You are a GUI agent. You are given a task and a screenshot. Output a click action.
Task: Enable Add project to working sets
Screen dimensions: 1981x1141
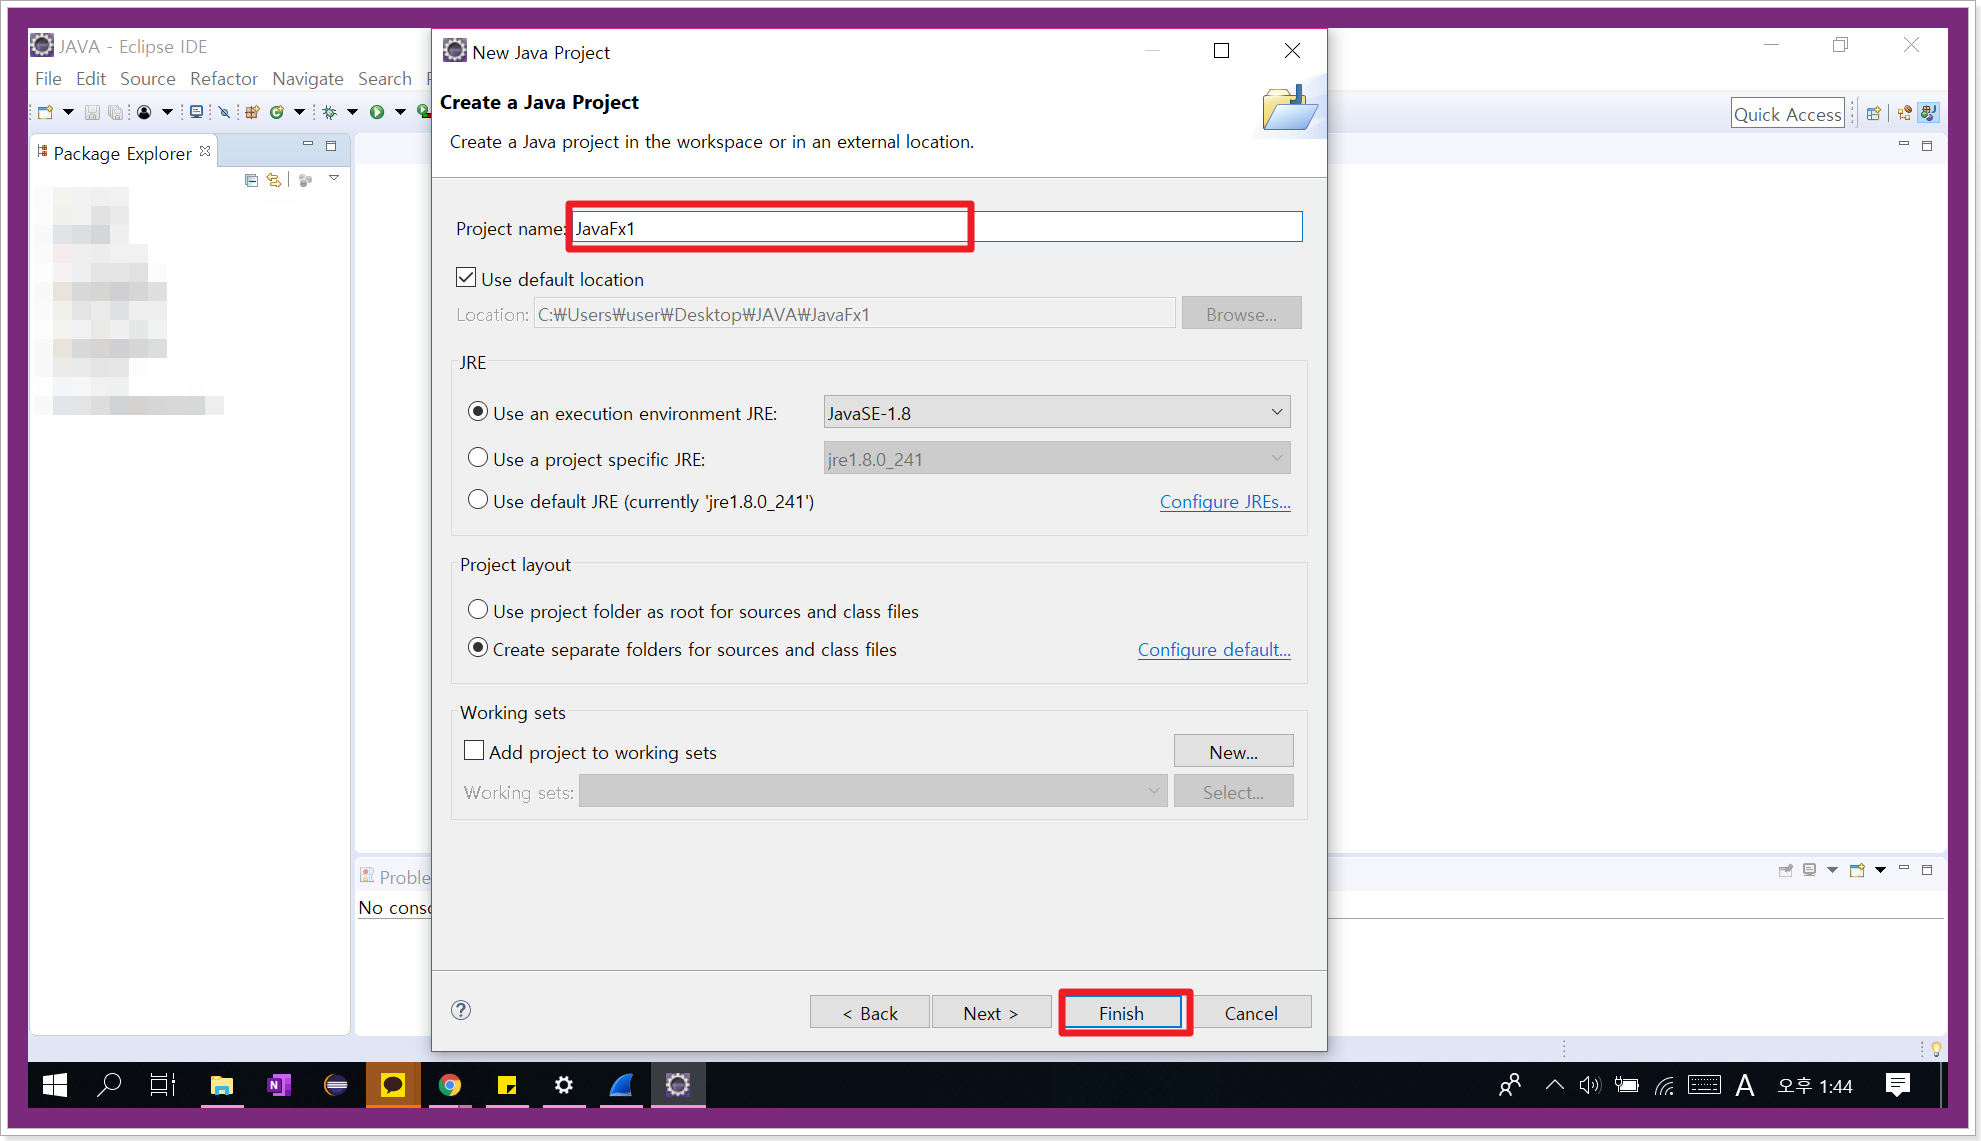[x=474, y=750]
